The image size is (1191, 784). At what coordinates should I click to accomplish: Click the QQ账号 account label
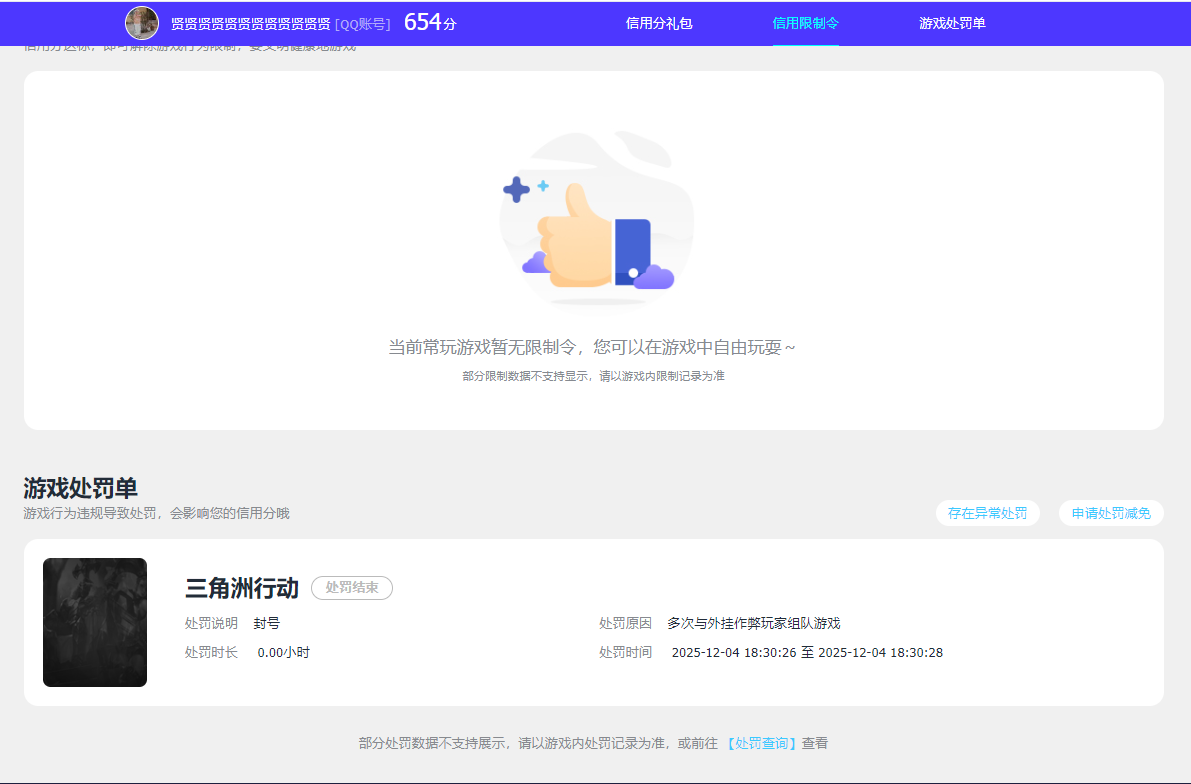[x=364, y=23]
